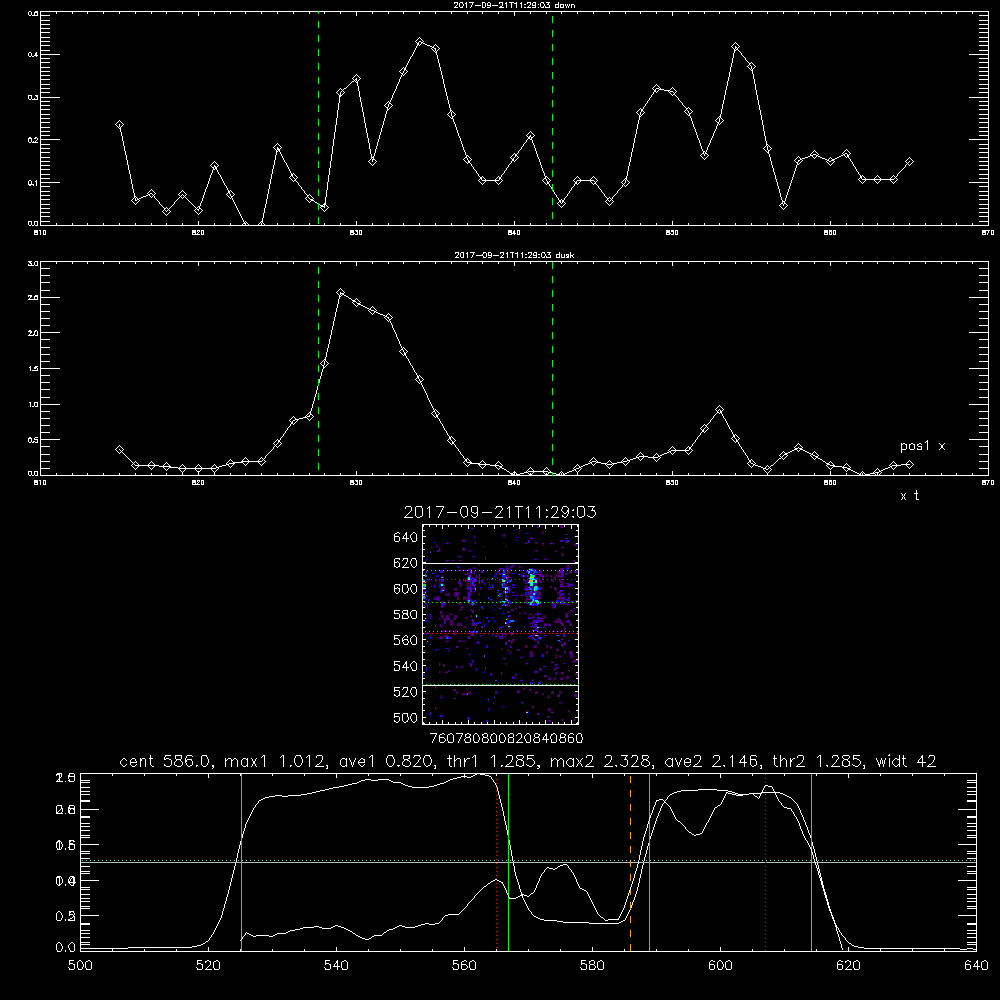1000x1000 pixels.
Task: Click the highest diamond marker in dusk plot
Action: click(x=341, y=293)
